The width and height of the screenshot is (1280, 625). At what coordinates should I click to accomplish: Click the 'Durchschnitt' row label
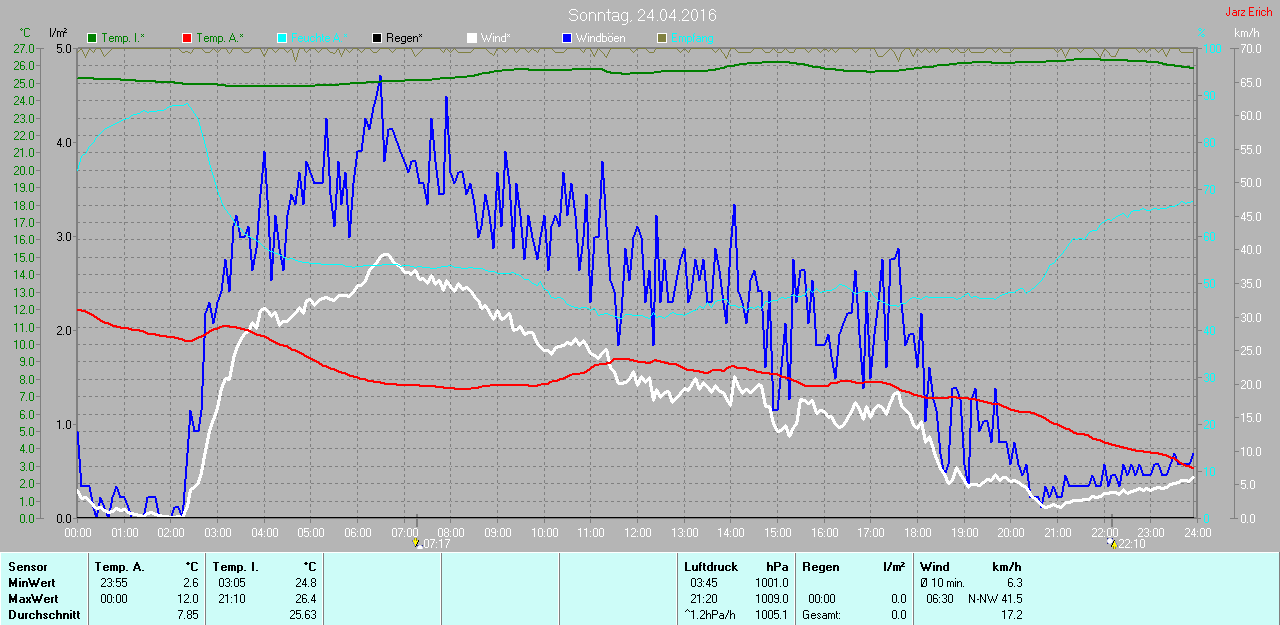point(43,615)
